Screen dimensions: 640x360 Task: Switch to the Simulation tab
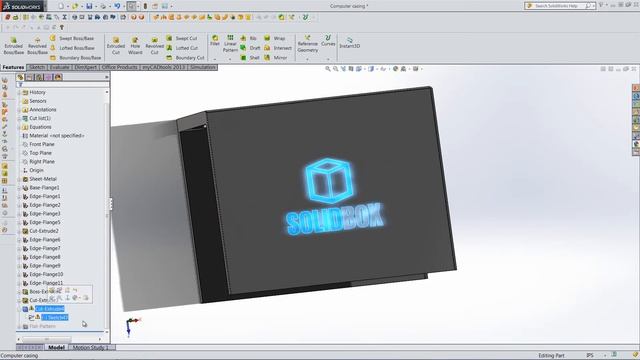pyautogui.click(x=203, y=67)
